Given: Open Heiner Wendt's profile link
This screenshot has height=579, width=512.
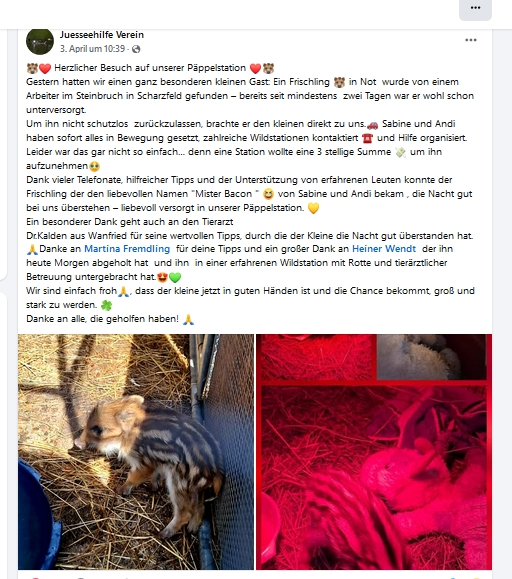Looking at the screenshot, I should pos(384,249).
